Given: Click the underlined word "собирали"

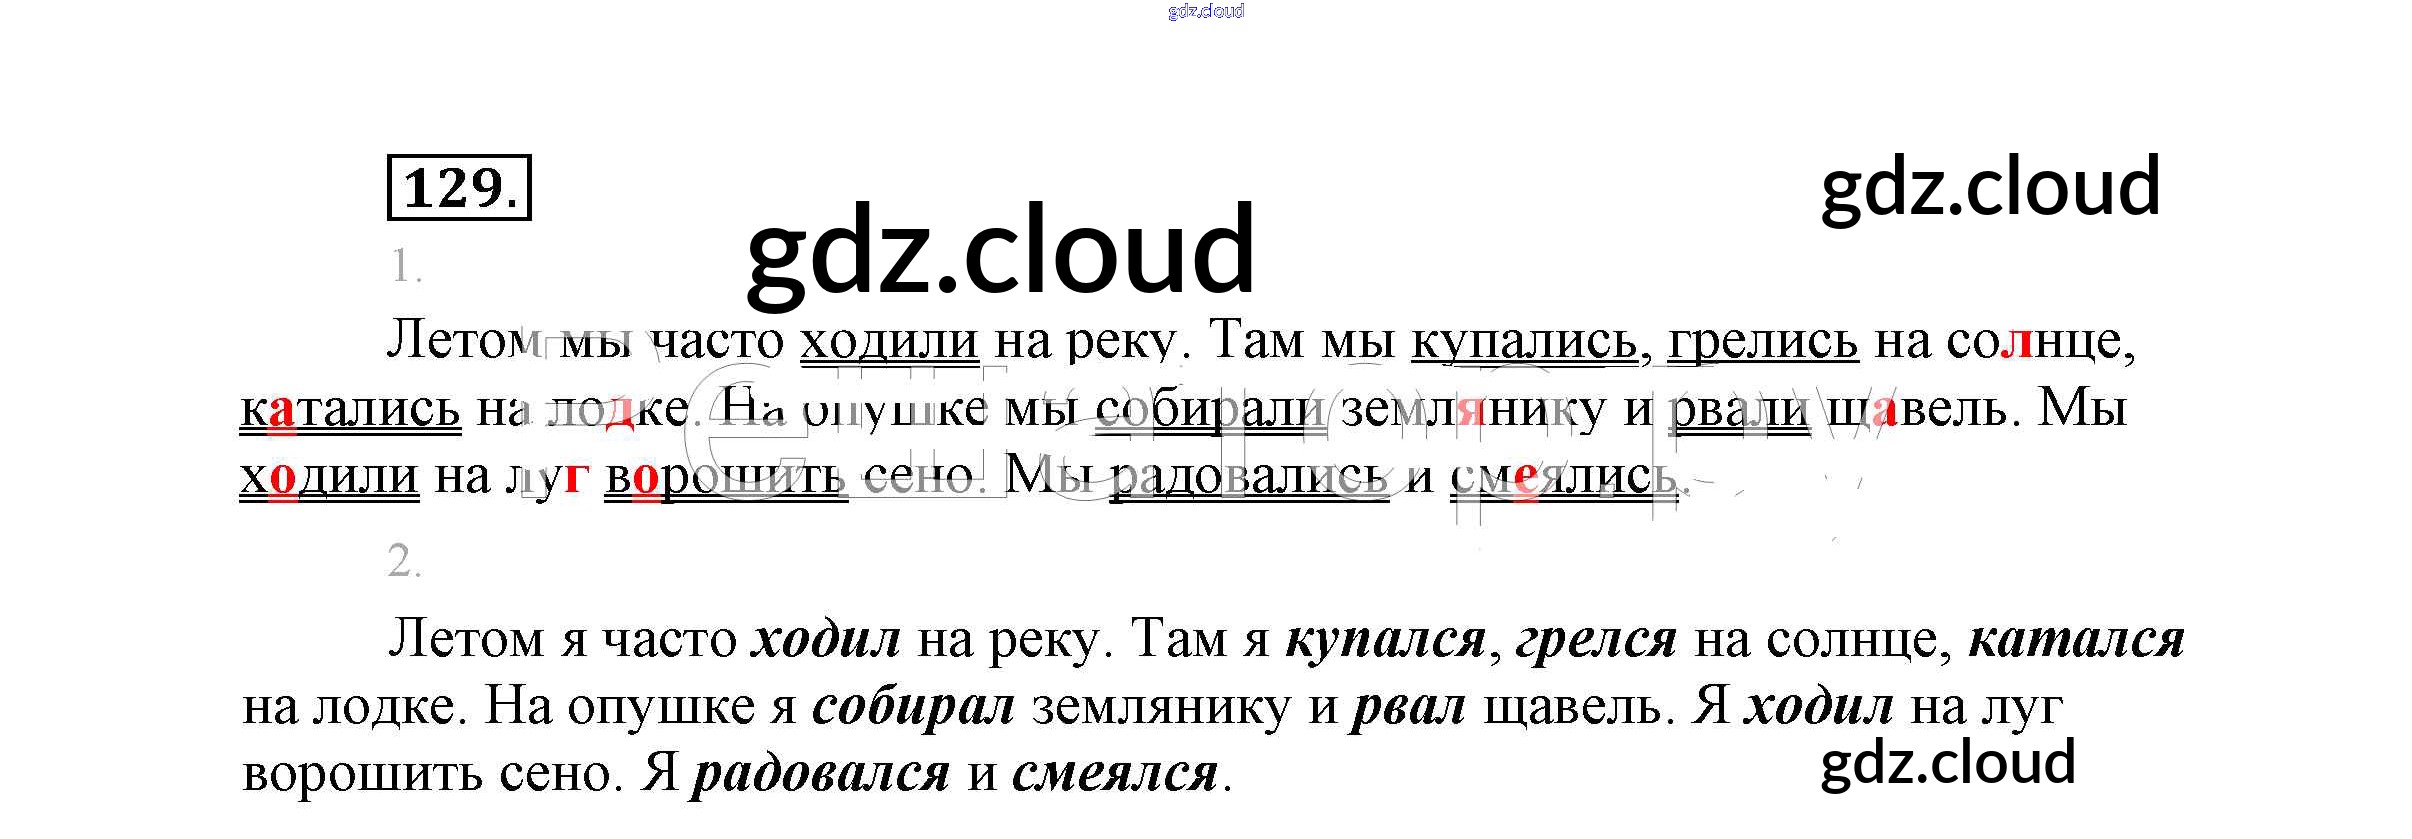Looking at the screenshot, I should [x=1210, y=409].
